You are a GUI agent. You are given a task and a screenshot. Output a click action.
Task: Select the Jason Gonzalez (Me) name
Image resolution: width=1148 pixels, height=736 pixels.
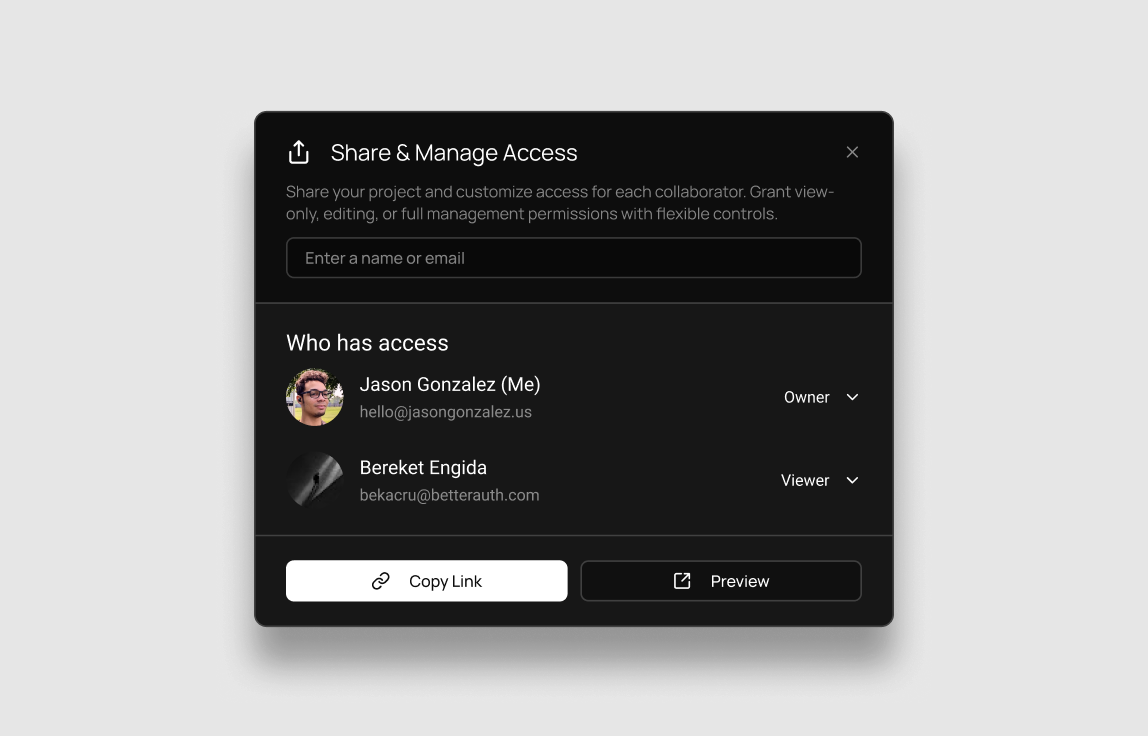(450, 384)
